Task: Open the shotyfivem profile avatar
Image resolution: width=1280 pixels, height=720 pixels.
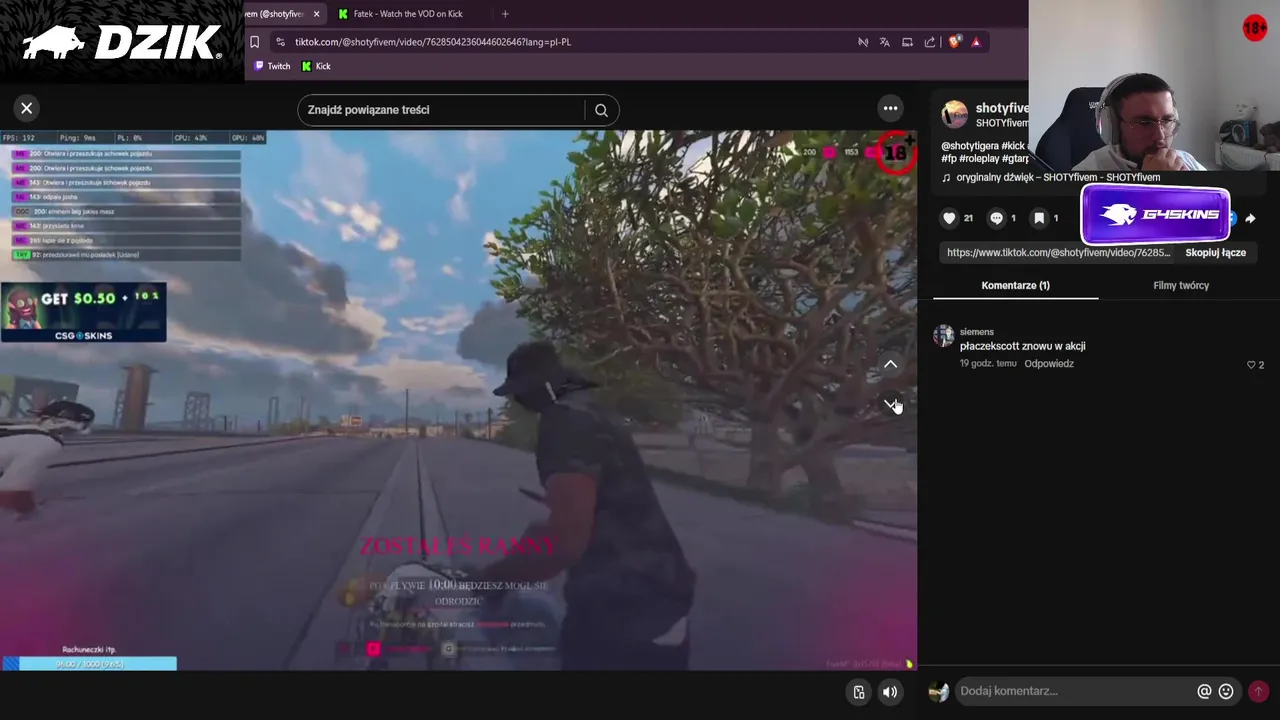Action: (955, 114)
